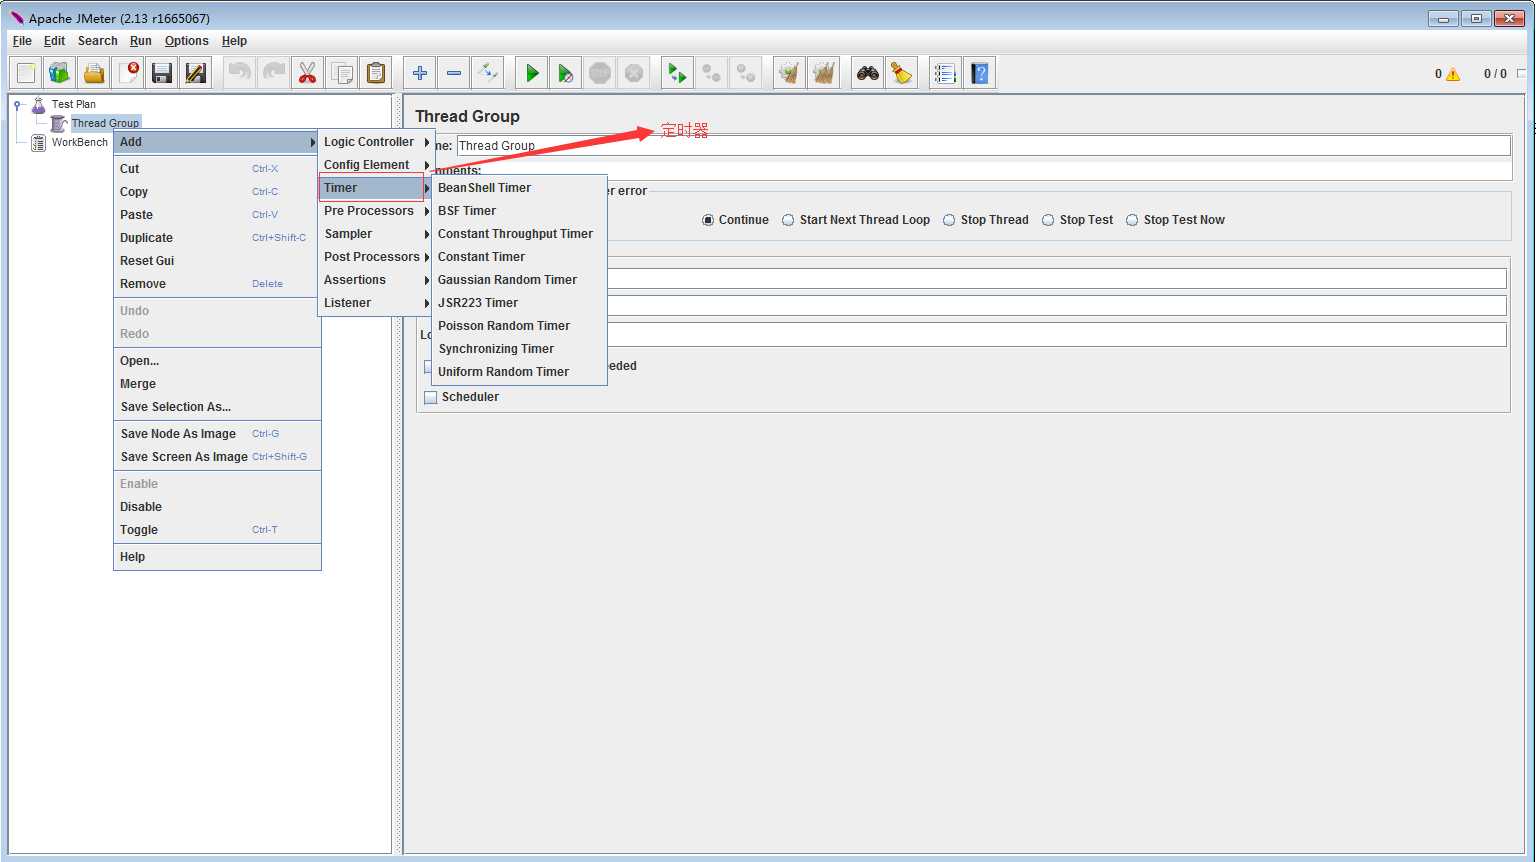
Task: Click the Save floppy disk icon
Action: (162, 73)
